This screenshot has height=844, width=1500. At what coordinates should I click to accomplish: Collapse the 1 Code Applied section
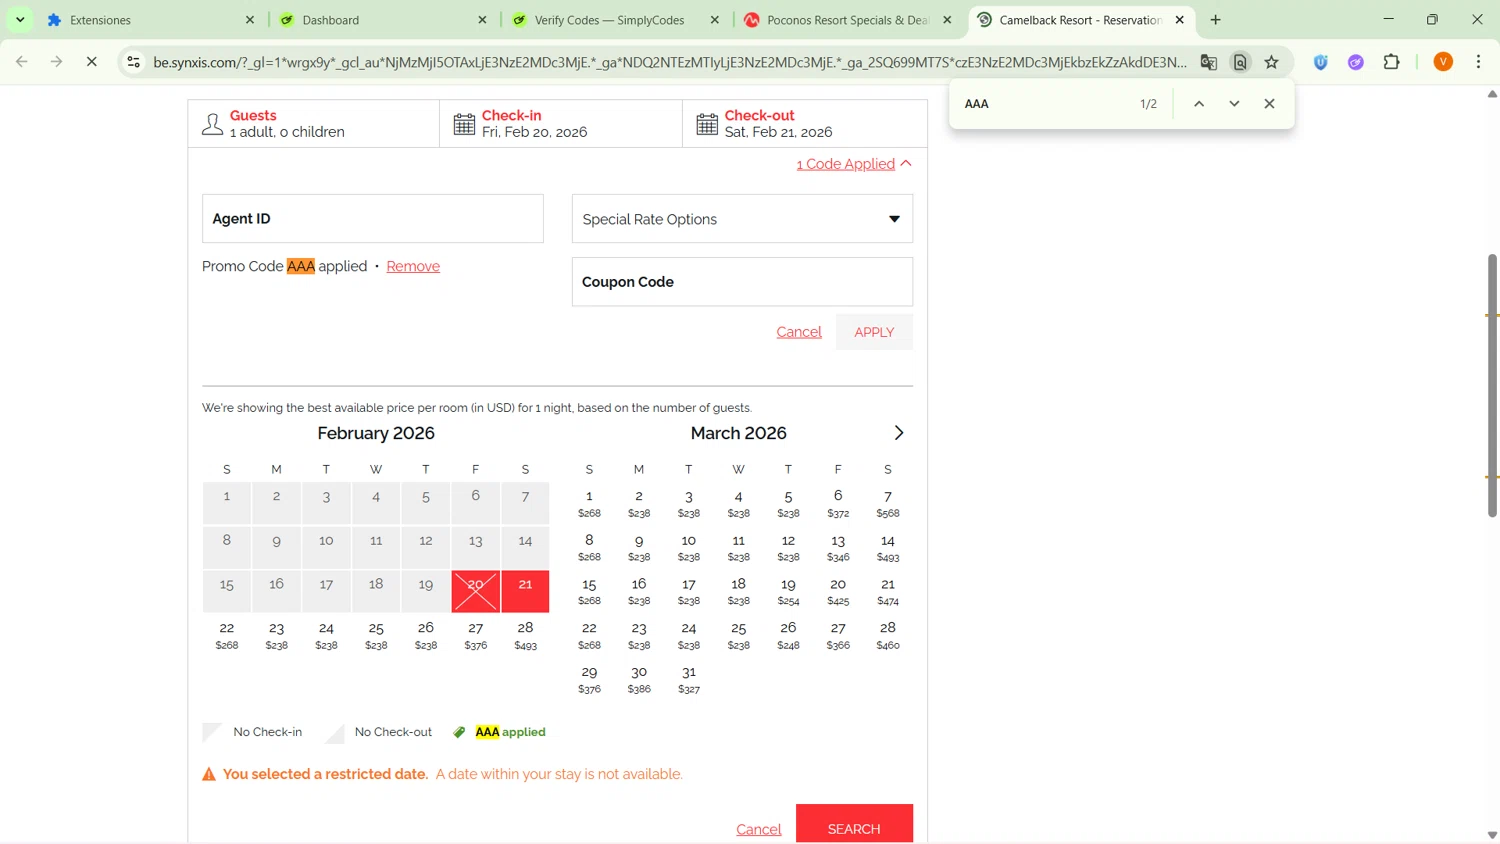854,164
